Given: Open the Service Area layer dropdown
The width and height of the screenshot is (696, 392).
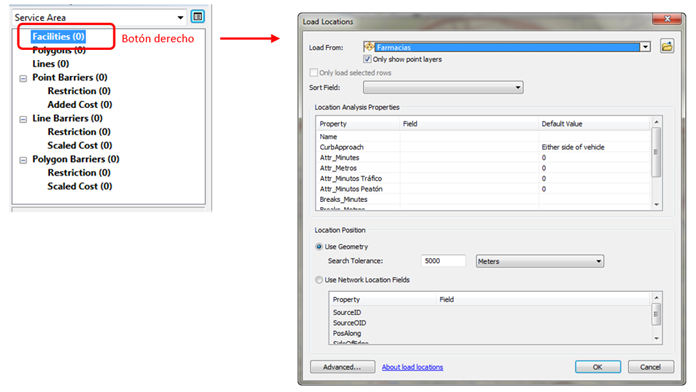Looking at the screenshot, I should coord(180,17).
